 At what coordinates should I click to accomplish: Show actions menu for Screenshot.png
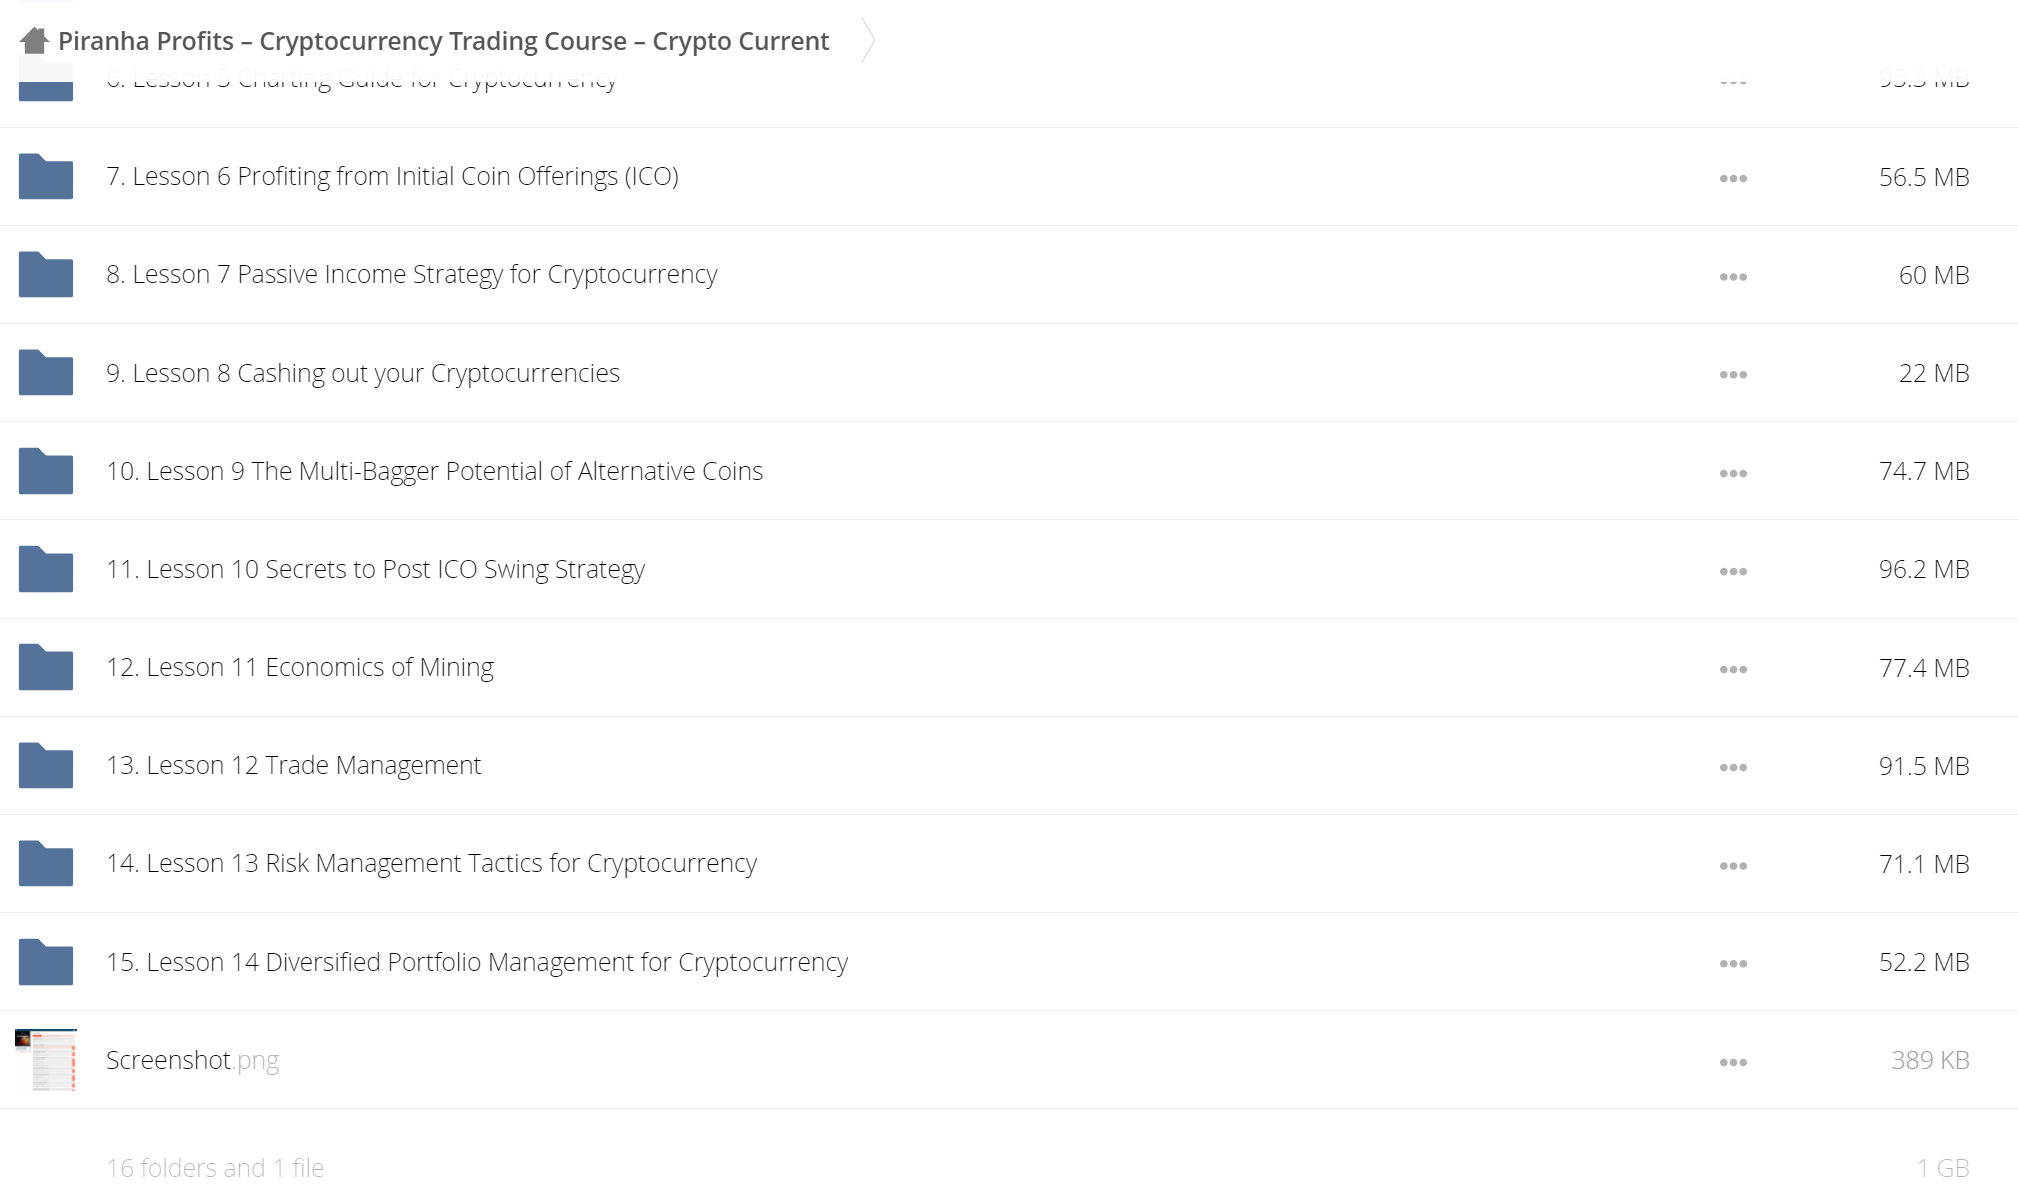1733,1062
